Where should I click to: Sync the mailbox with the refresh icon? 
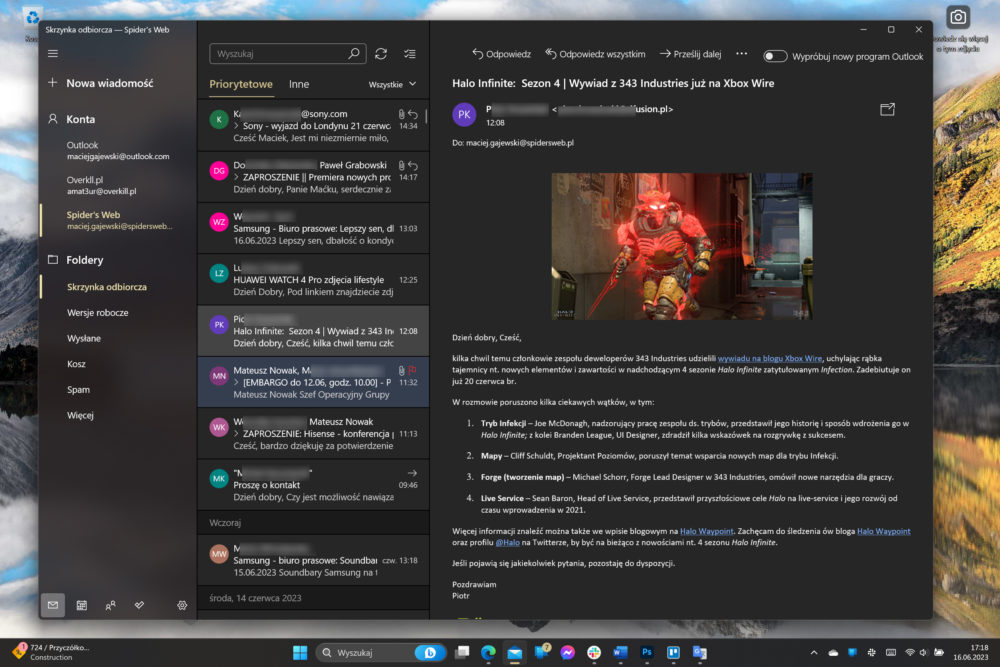coord(381,54)
